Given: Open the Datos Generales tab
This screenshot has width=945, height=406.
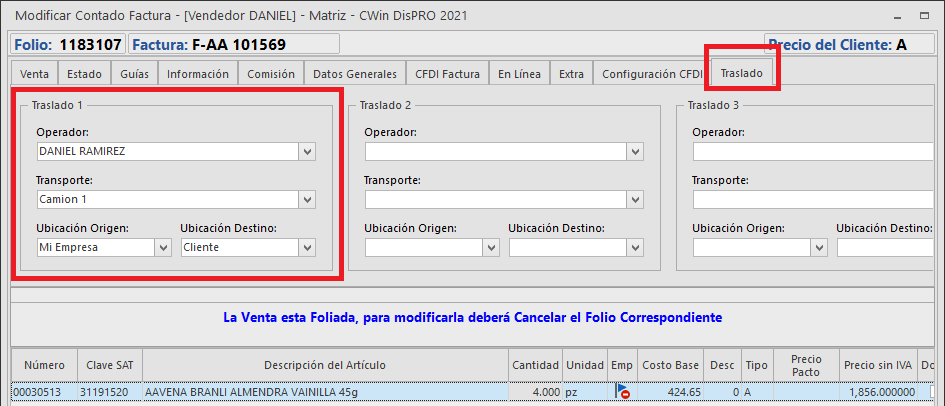Looking at the screenshot, I should 354,74.
